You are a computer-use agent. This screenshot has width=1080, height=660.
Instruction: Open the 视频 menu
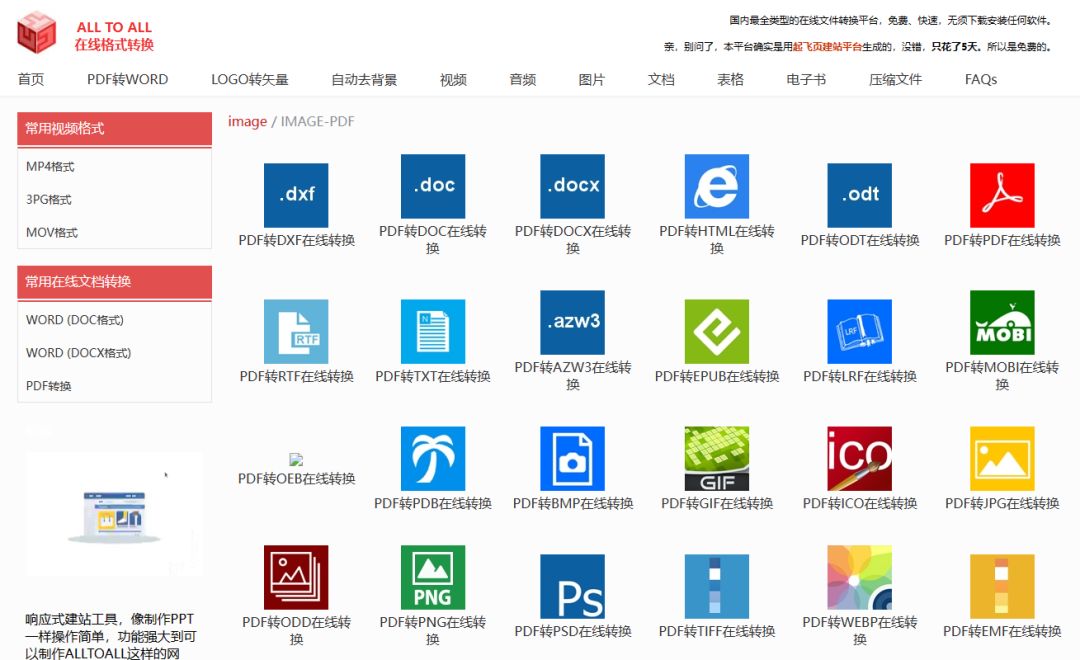click(x=453, y=79)
